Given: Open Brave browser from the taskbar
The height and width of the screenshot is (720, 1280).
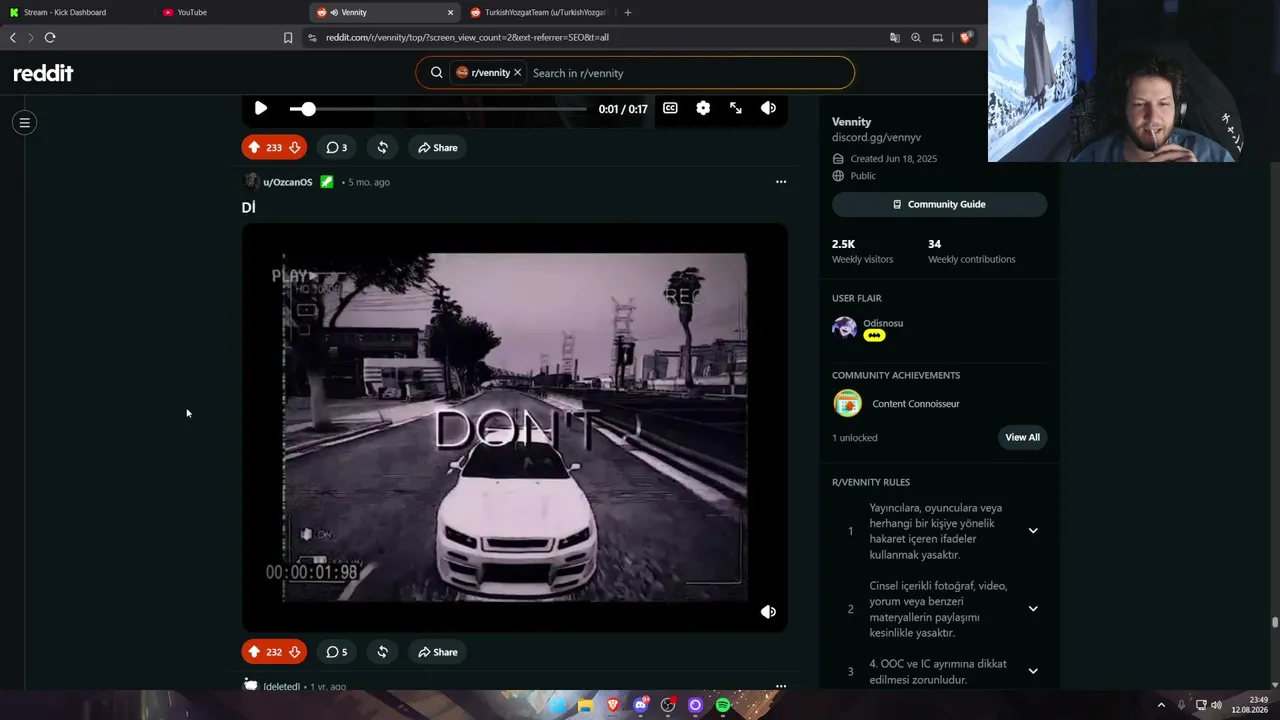Looking at the screenshot, I should [x=613, y=705].
